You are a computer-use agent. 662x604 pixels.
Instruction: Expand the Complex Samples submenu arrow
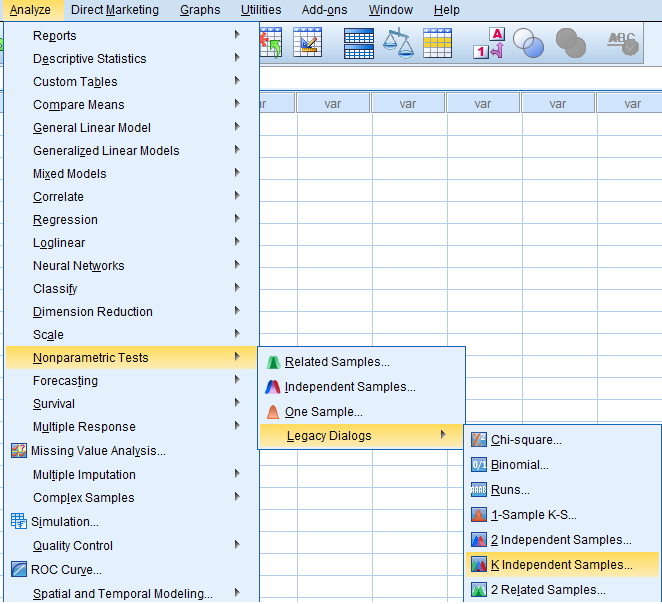click(237, 496)
